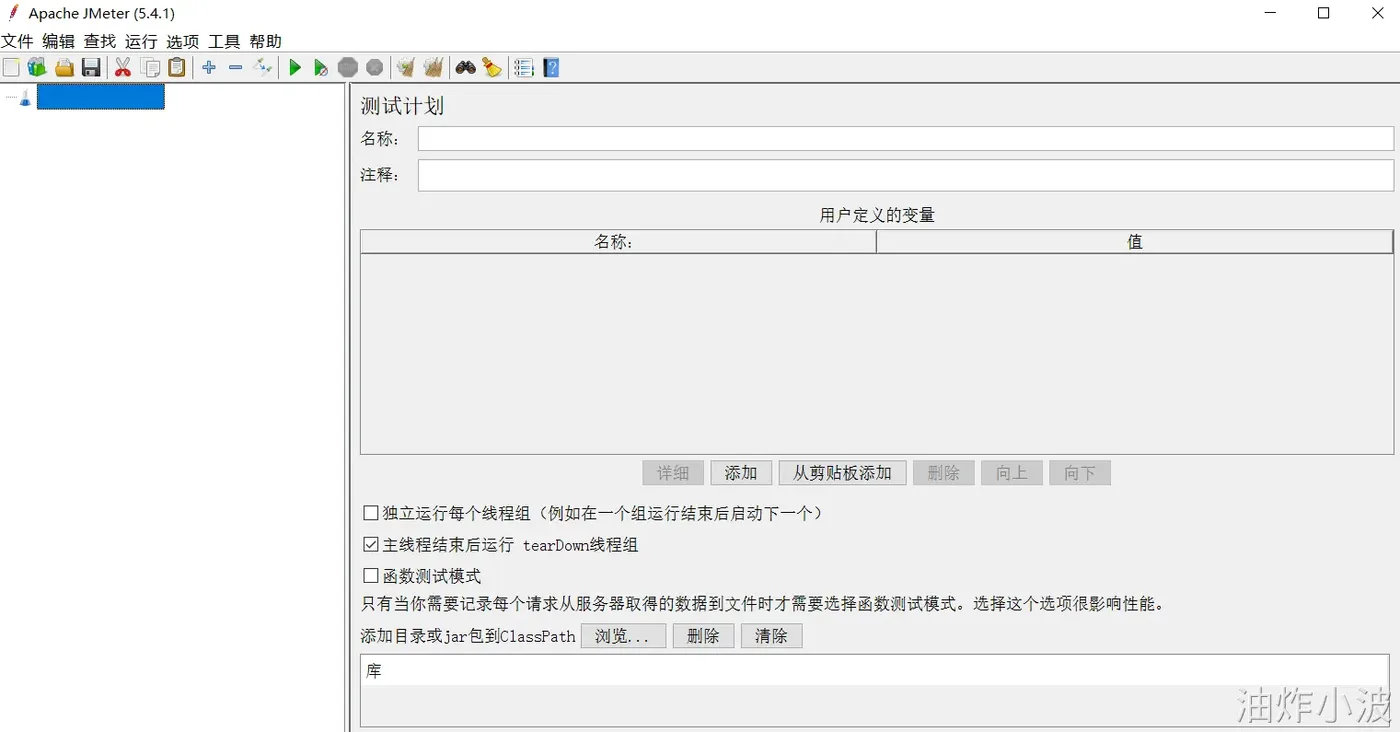Open the Function Helper dialog icon
The height and width of the screenshot is (732, 1400).
coord(524,68)
